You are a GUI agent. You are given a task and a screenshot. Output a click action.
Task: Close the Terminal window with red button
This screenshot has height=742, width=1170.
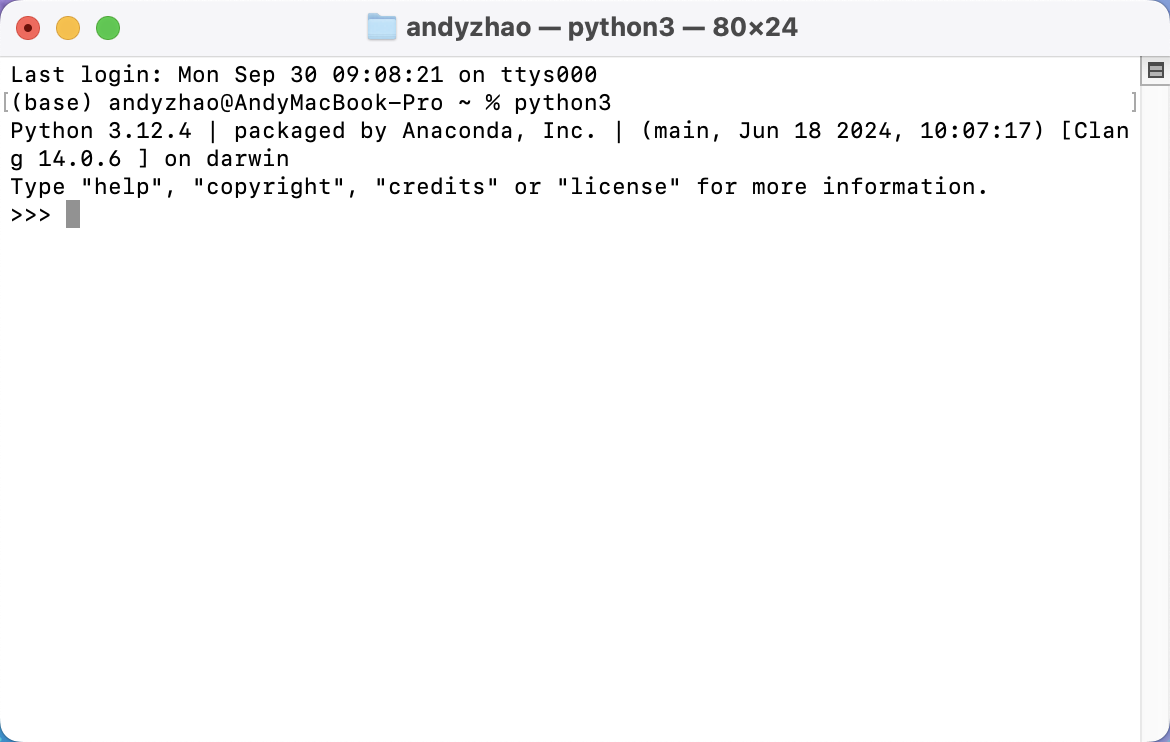[28, 28]
